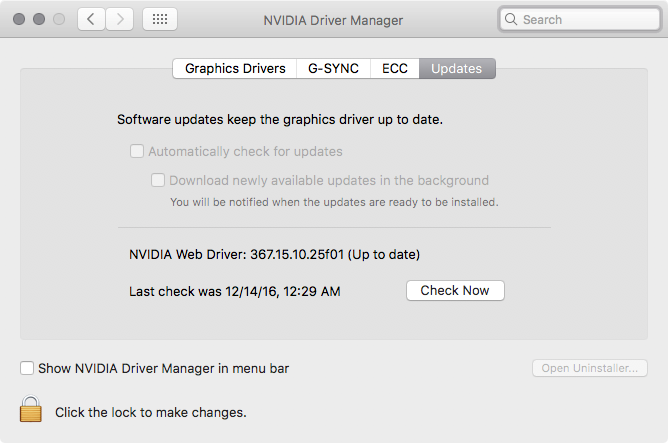The width and height of the screenshot is (668, 443).
Task: Select the ECC tab
Action: (395, 69)
